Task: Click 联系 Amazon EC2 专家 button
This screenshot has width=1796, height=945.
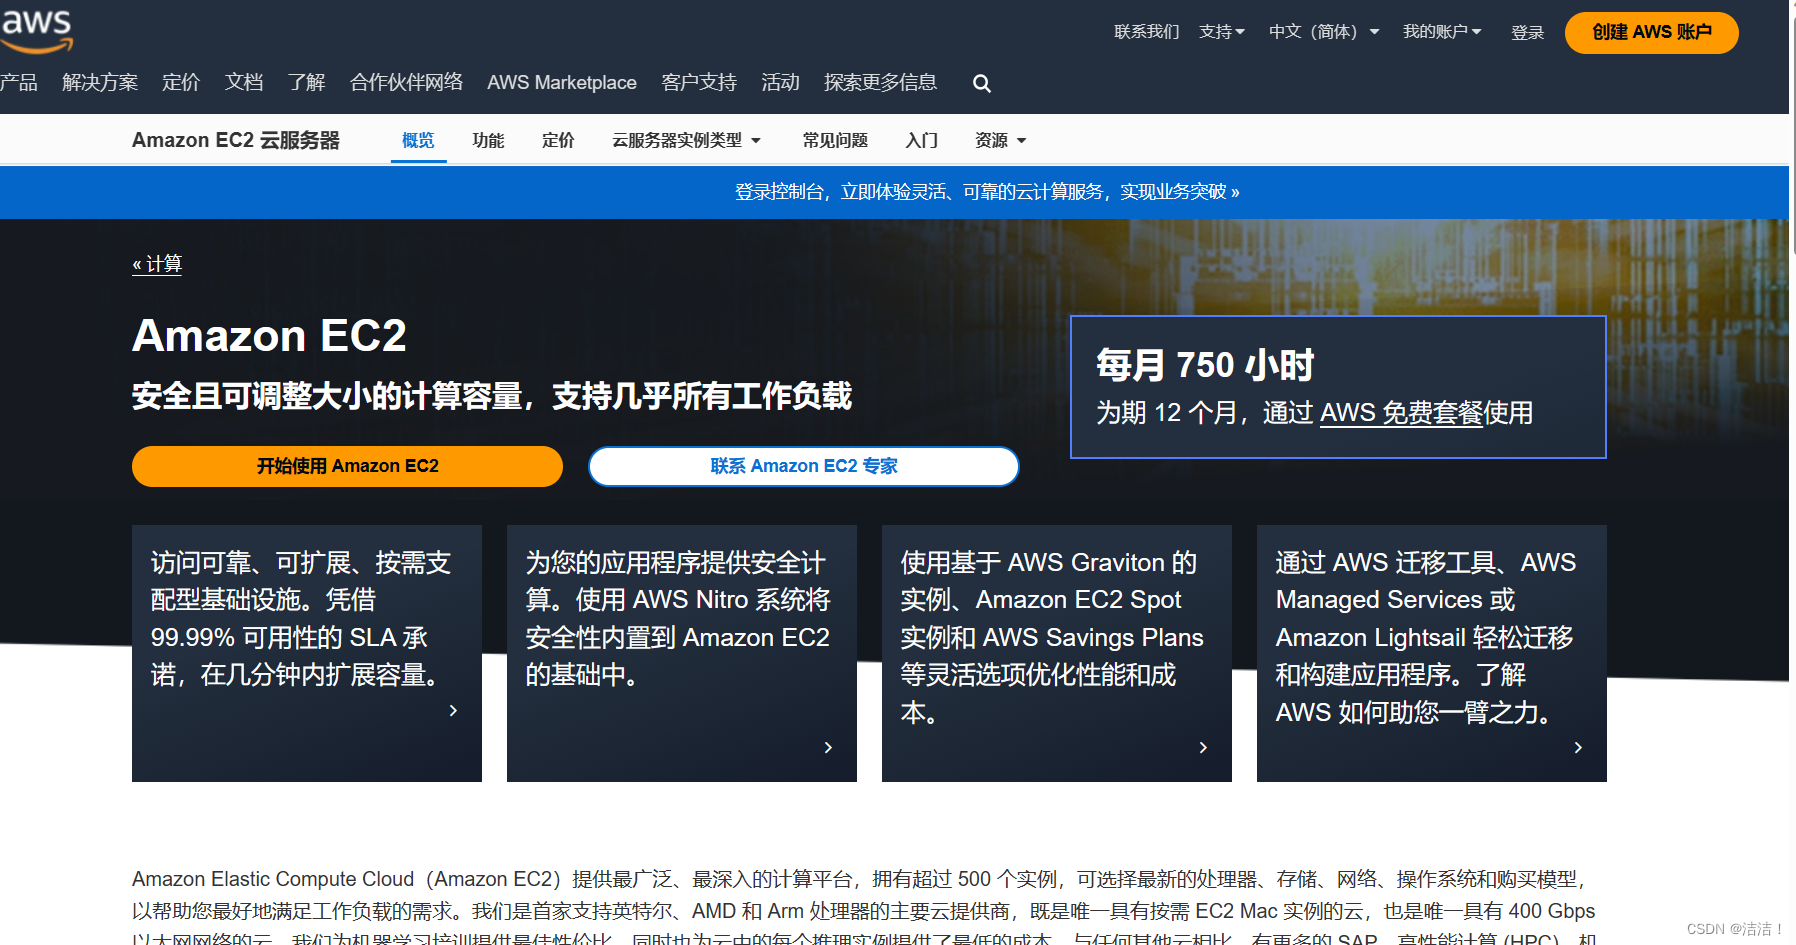Action: (804, 467)
